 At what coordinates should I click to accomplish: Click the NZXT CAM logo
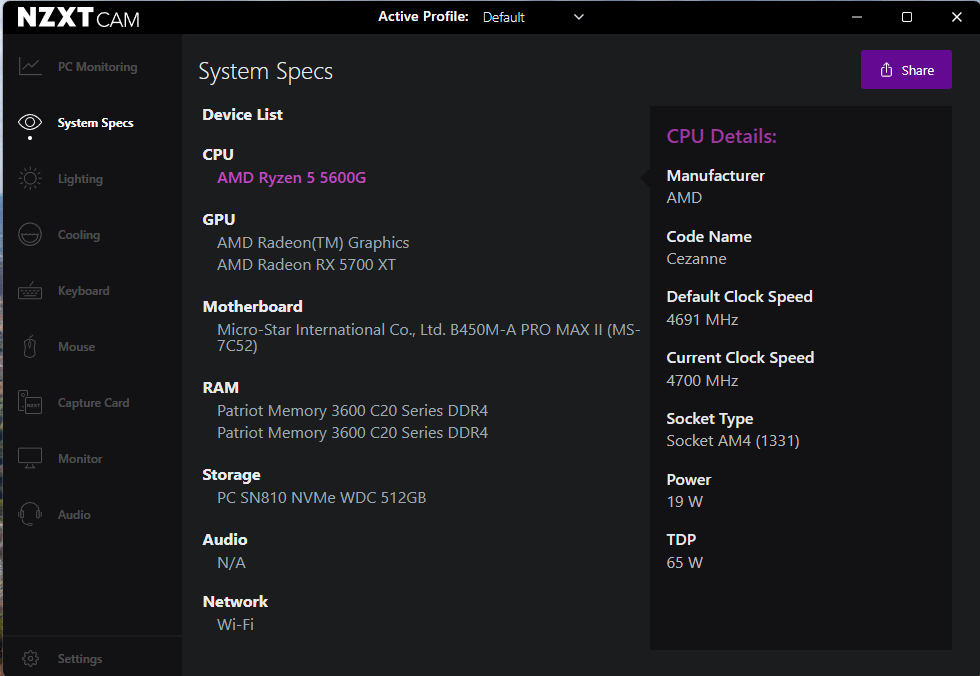(78, 17)
